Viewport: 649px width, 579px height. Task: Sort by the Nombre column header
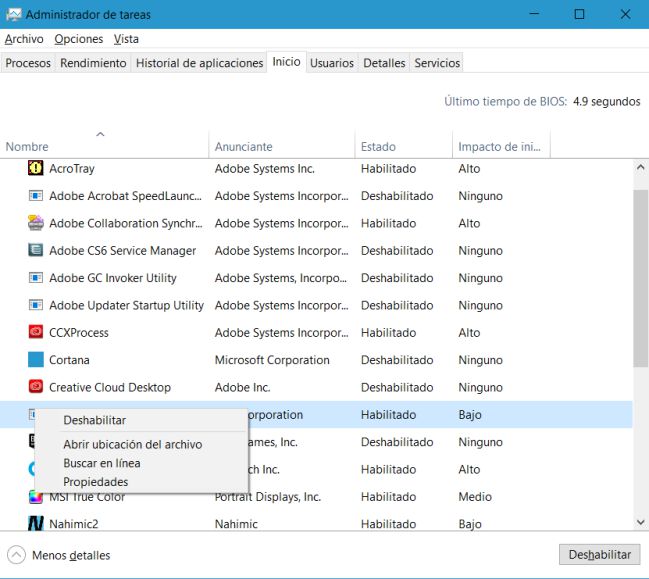point(104,144)
